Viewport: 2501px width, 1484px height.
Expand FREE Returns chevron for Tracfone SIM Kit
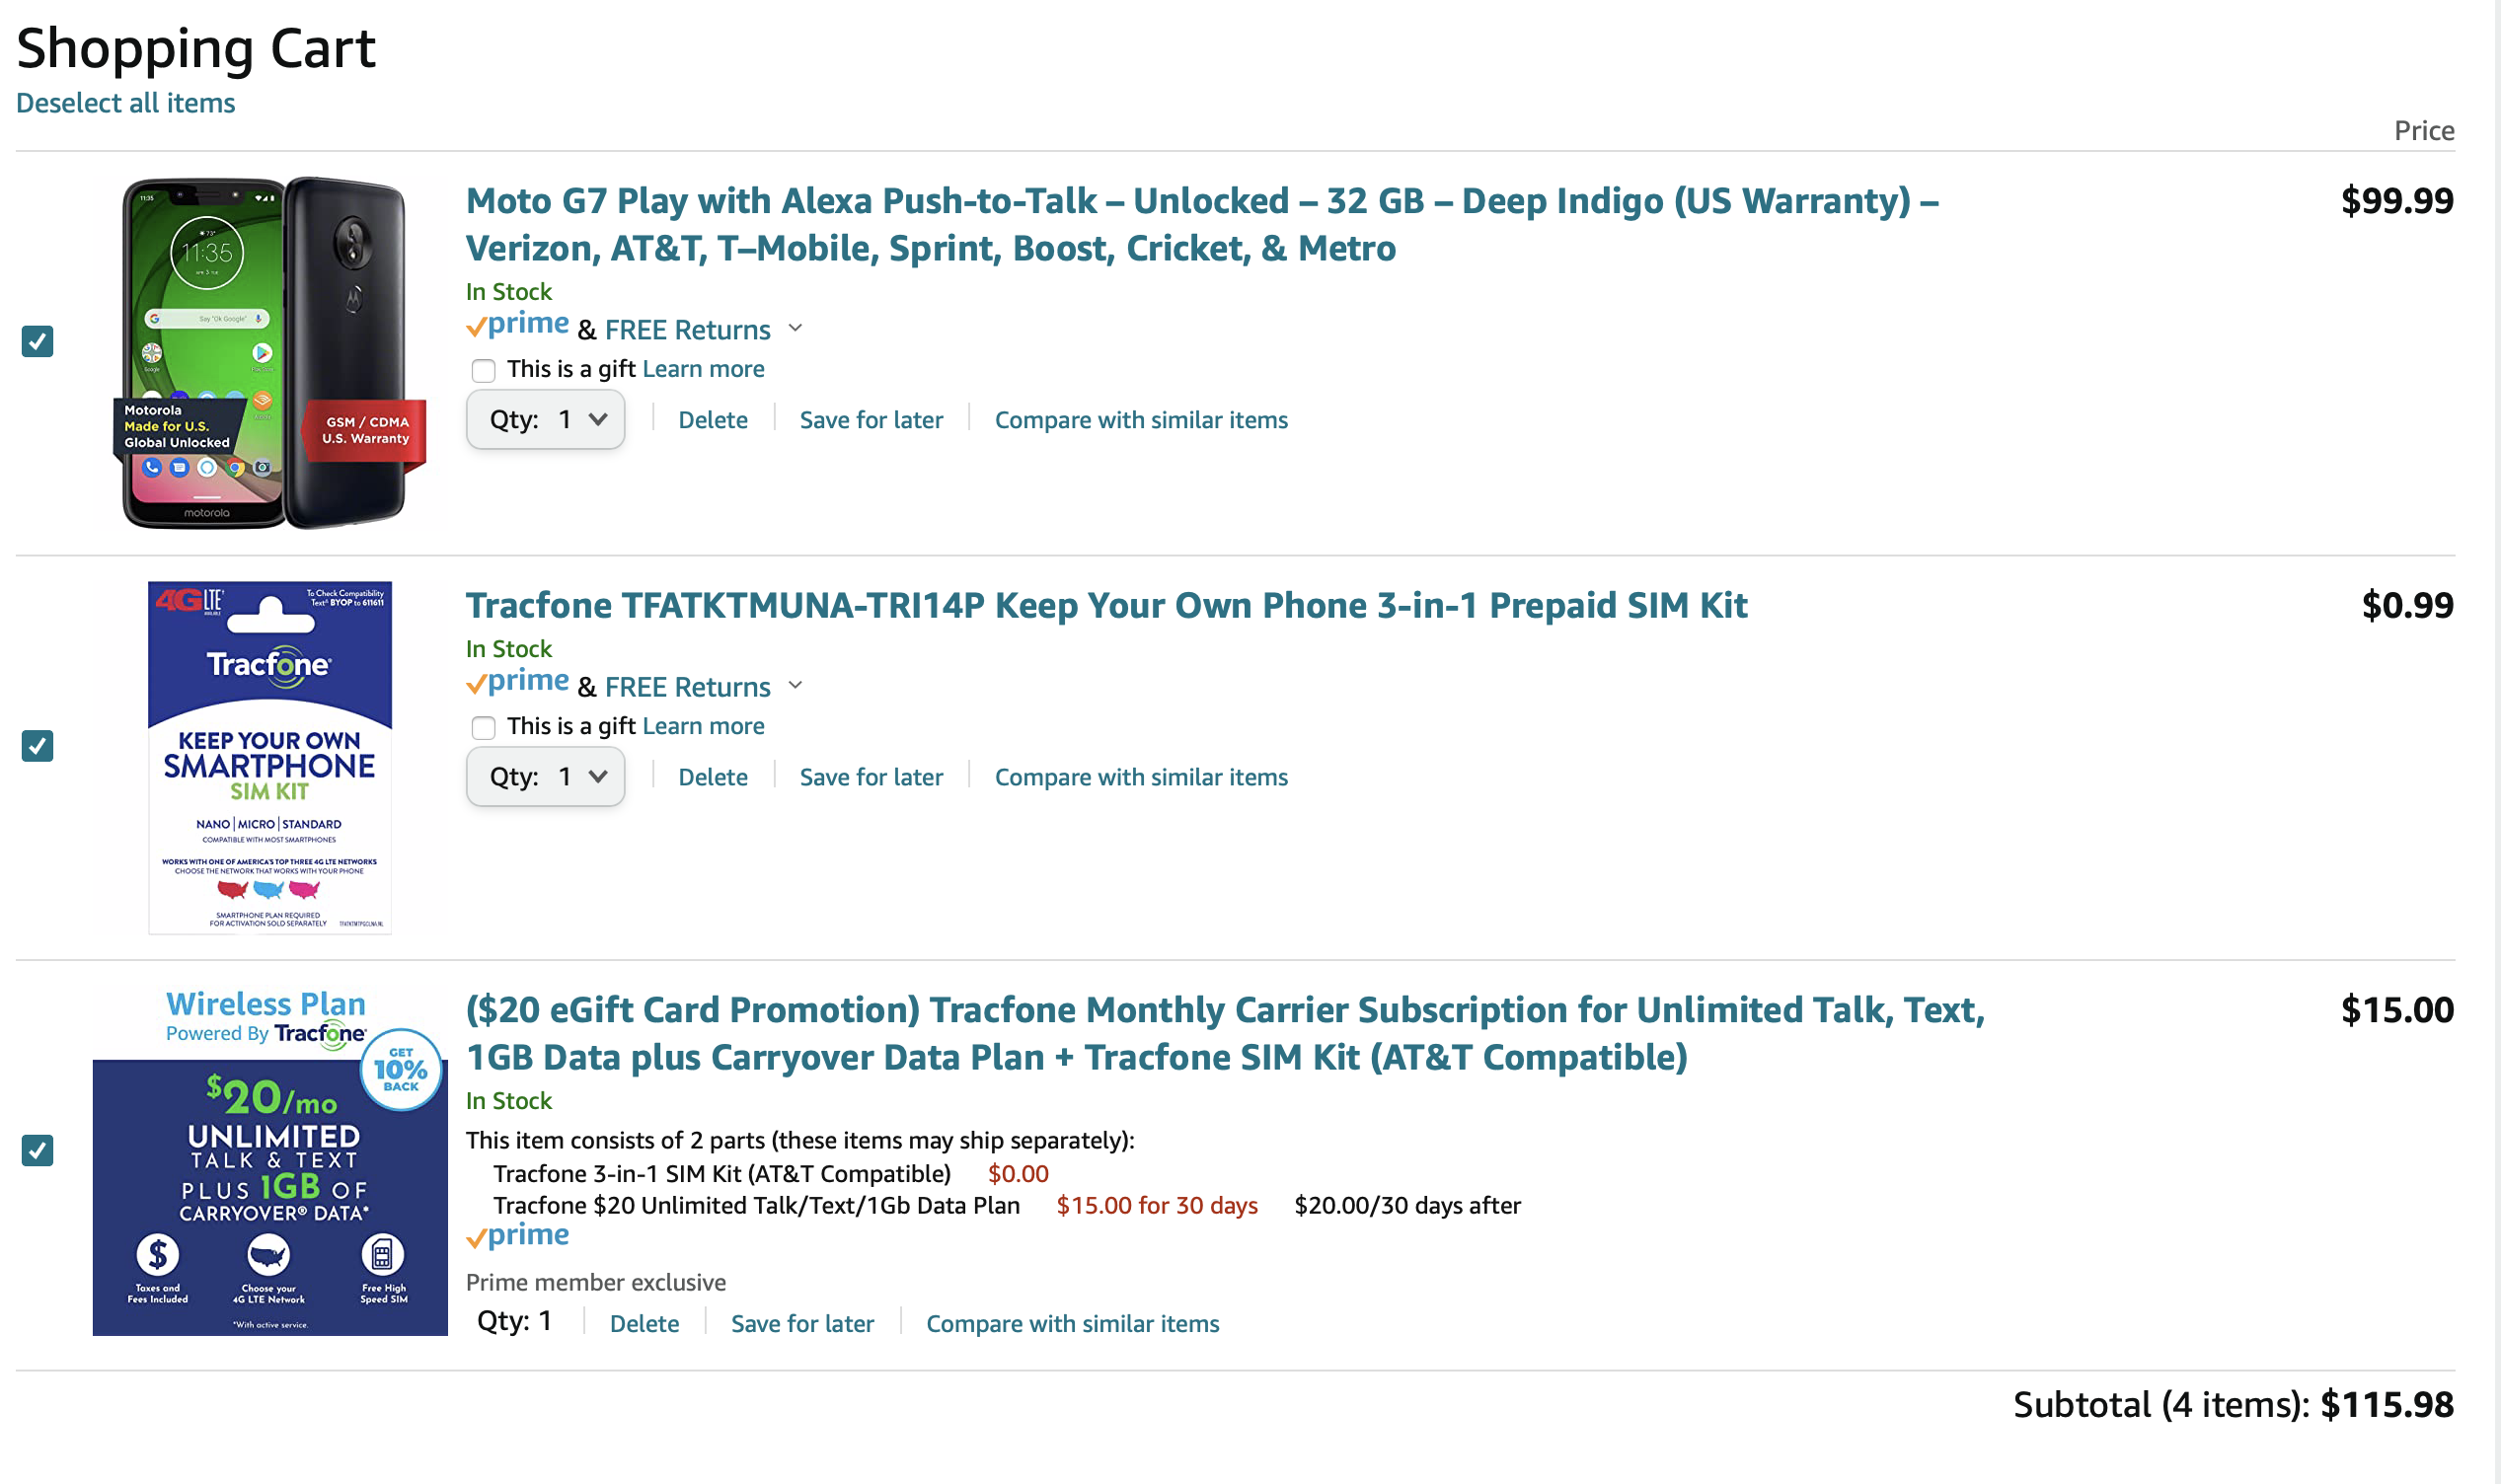[796, 685]
